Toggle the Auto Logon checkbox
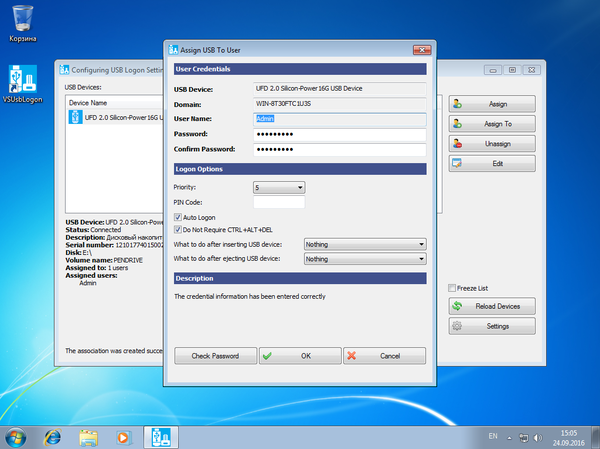This screenshot has height=449, width=600. point(179,217)
